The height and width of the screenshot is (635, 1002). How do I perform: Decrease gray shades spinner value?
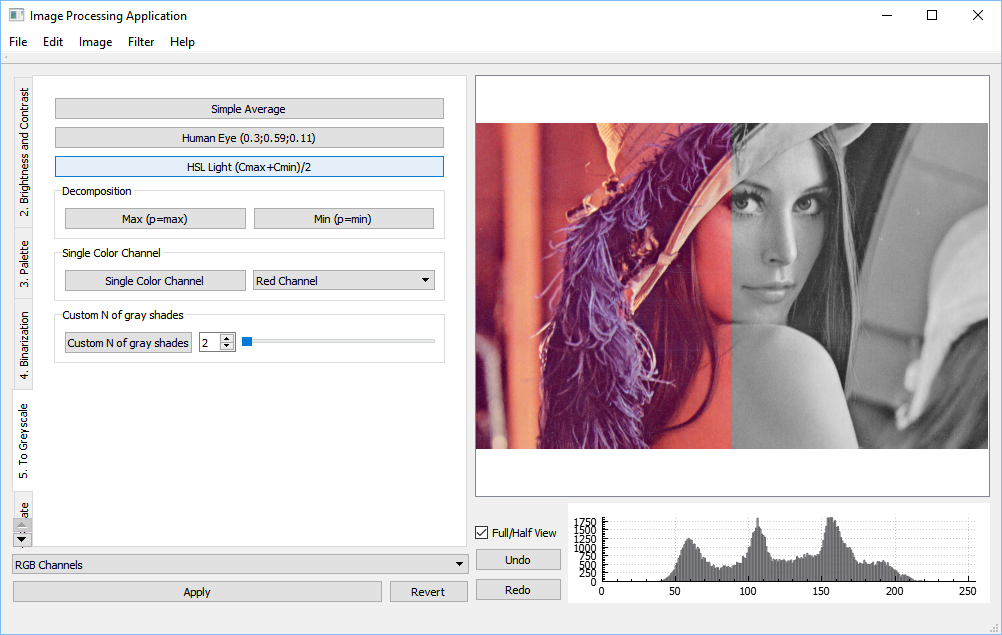pos(227,347)
